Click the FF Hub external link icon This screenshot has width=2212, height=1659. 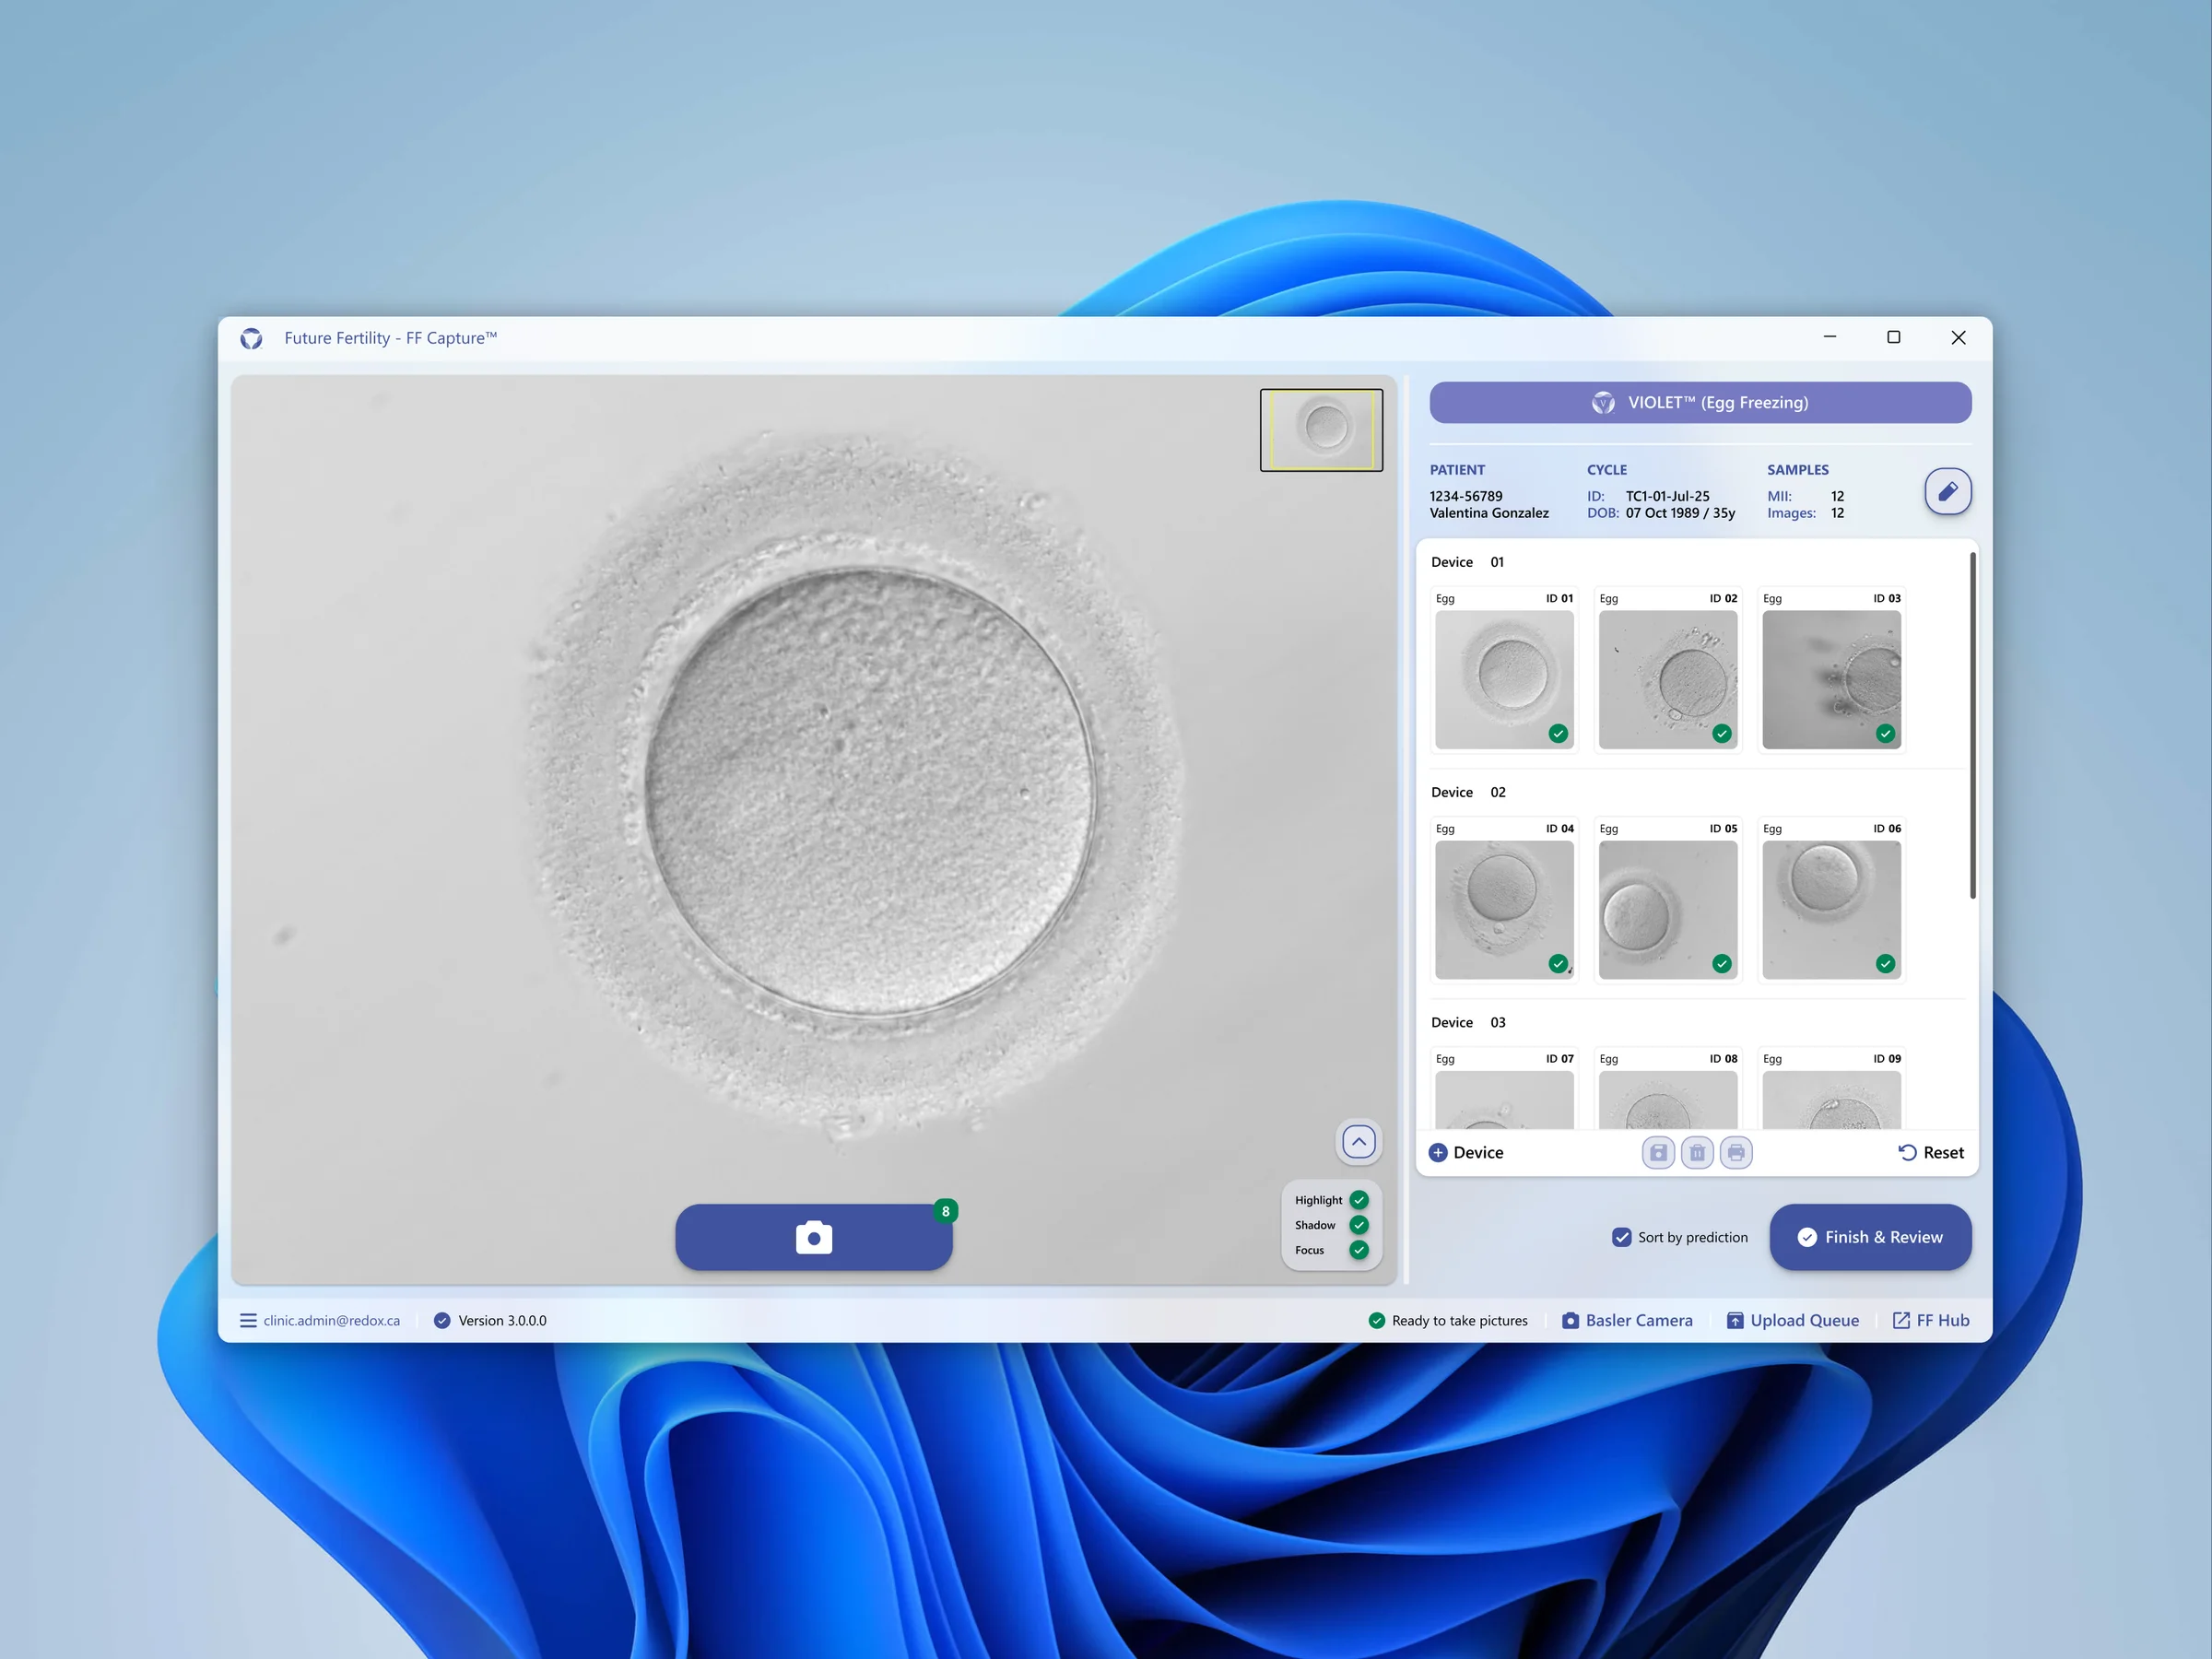1901,1320
